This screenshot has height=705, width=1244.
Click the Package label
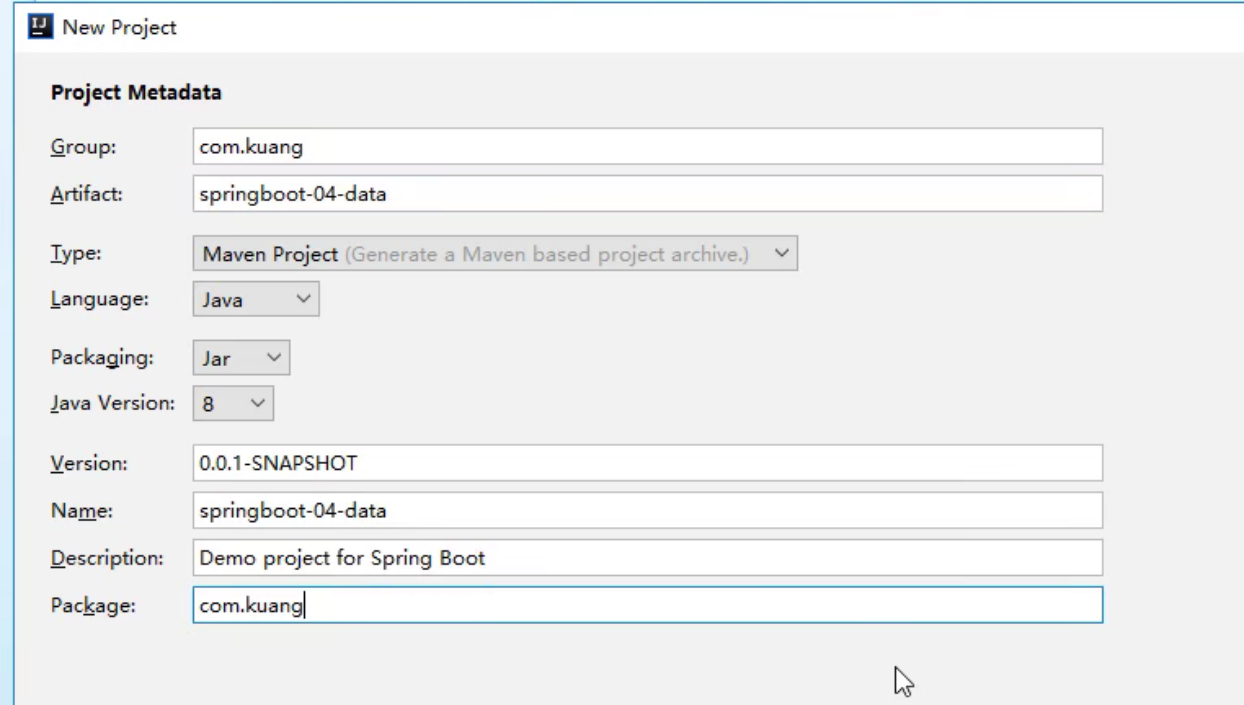93,605
